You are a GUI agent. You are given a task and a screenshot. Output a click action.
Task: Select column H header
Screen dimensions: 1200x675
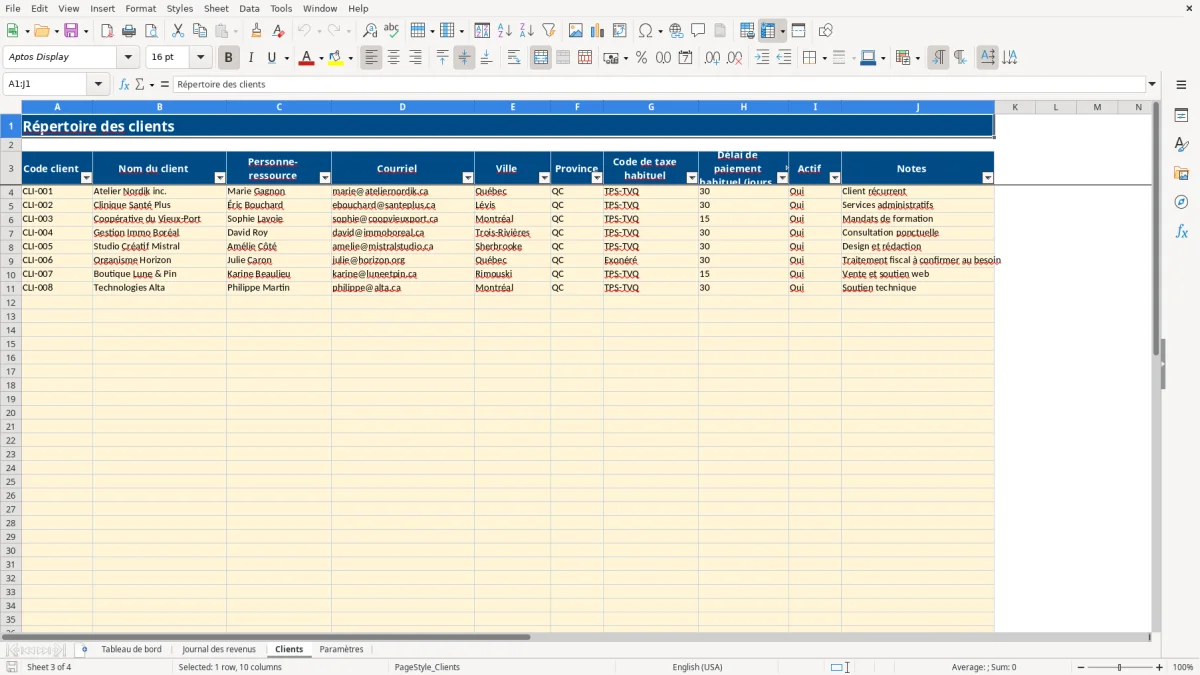743,107
